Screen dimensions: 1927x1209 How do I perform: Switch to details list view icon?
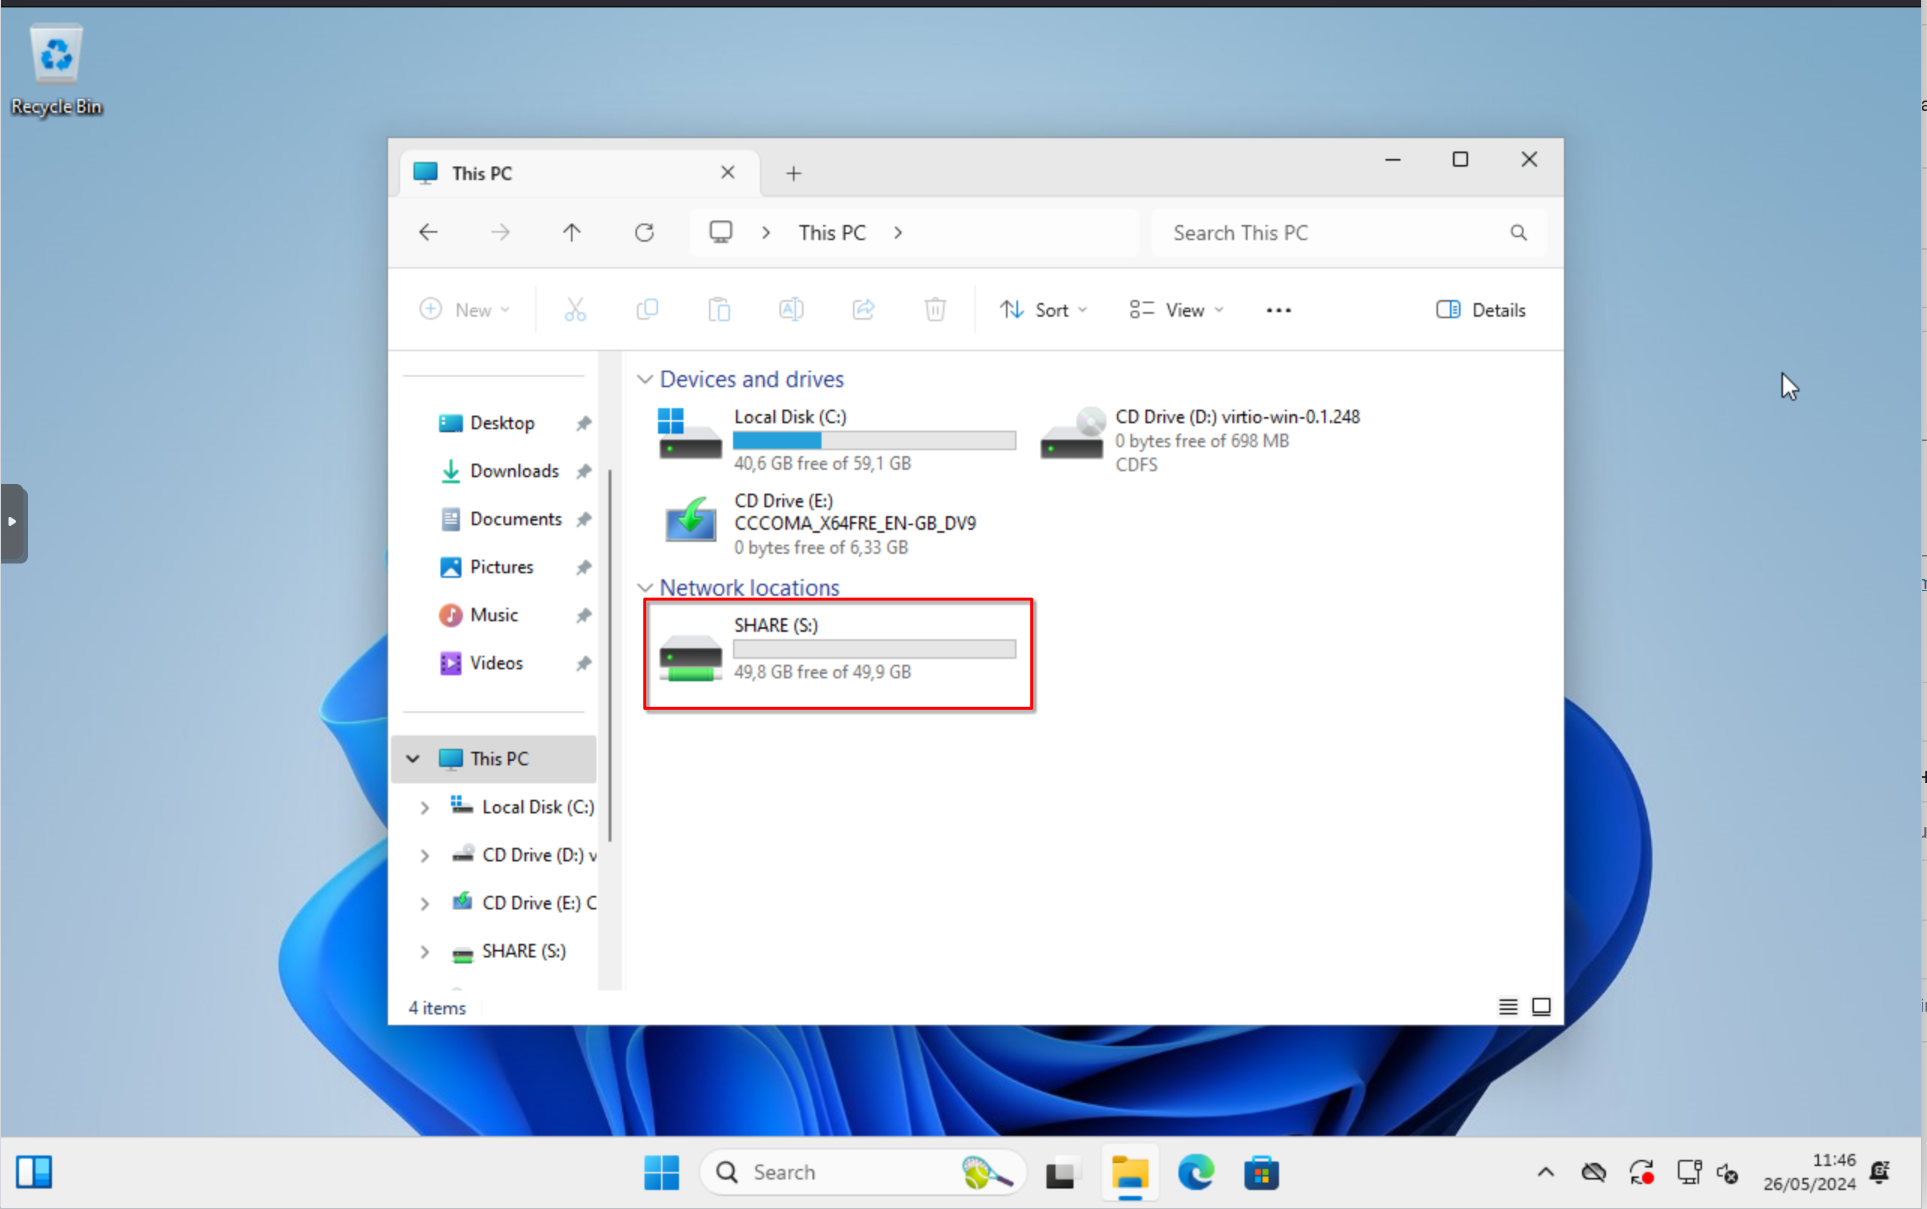(1508, 1006)
